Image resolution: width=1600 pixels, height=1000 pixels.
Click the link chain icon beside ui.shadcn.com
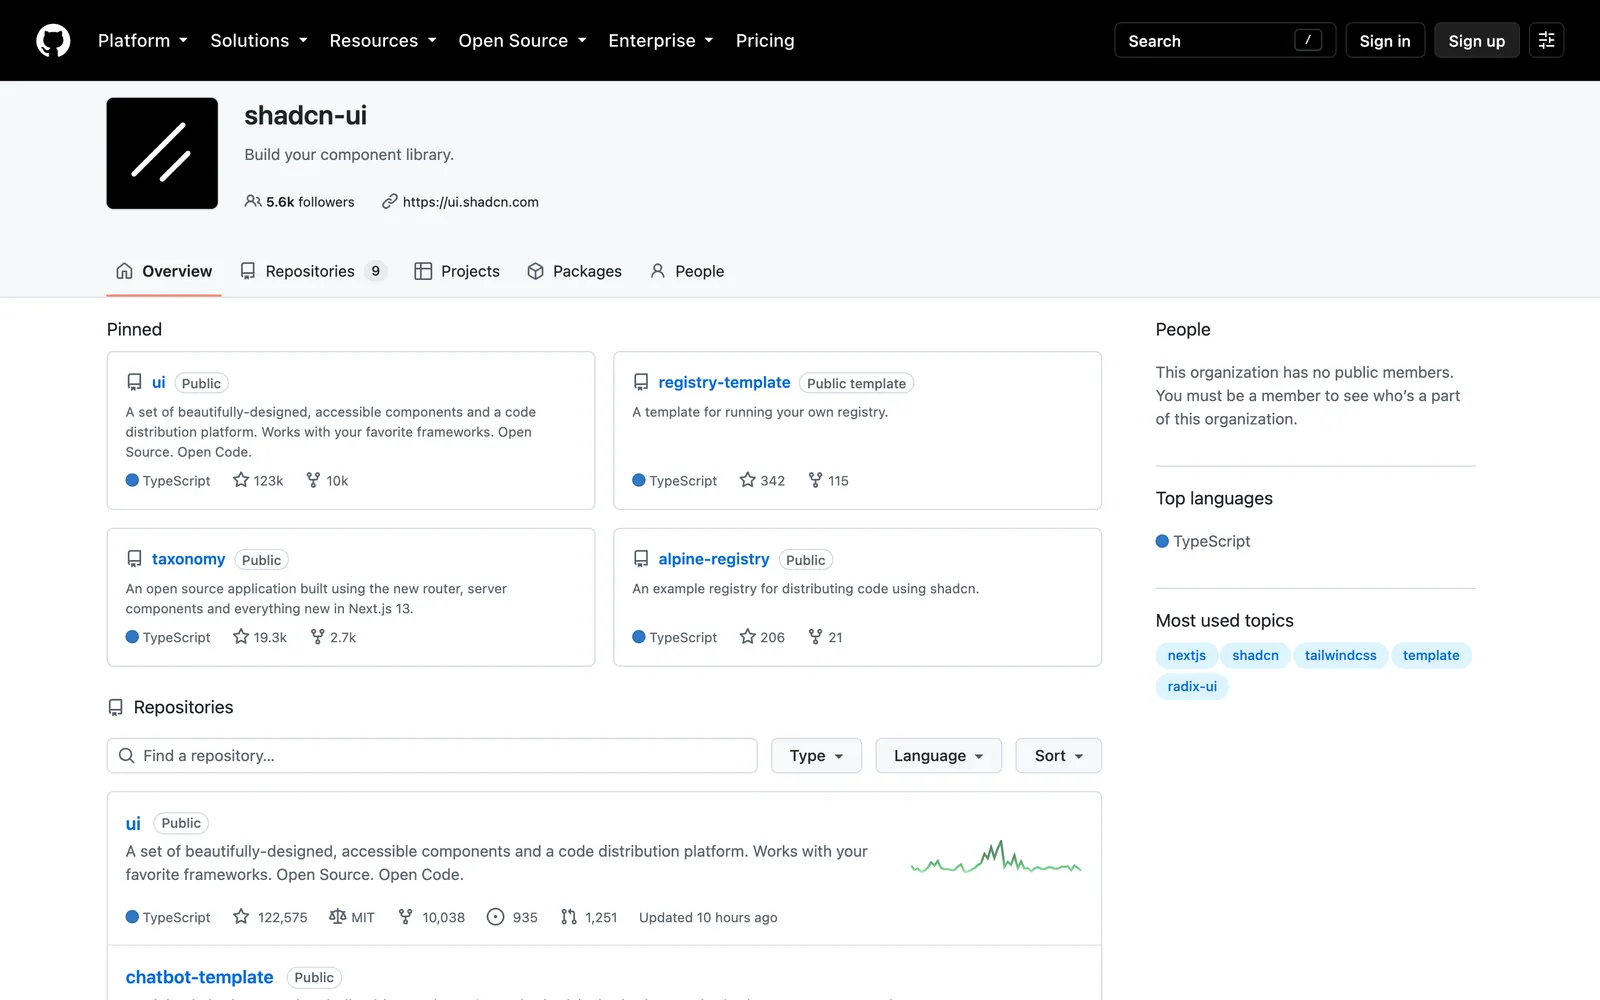coord(390,201)
